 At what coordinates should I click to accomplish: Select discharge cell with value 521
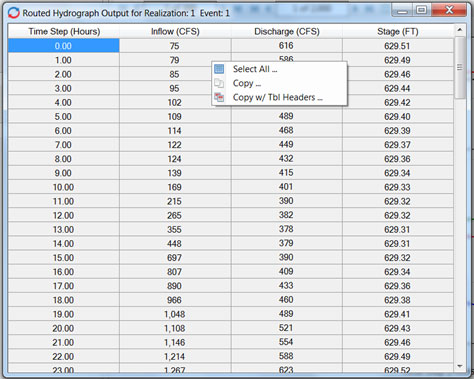(287, 328)
